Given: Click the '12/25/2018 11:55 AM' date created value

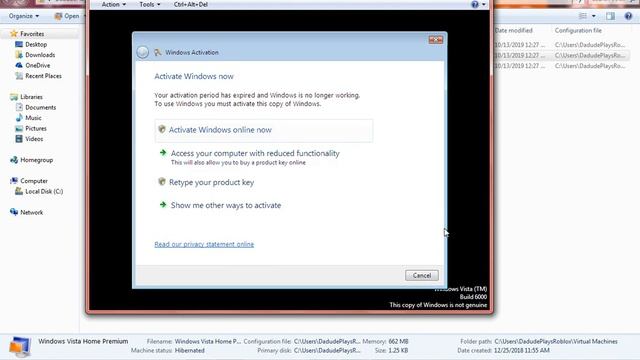Looking at the screenshot, I should (521, 351).
